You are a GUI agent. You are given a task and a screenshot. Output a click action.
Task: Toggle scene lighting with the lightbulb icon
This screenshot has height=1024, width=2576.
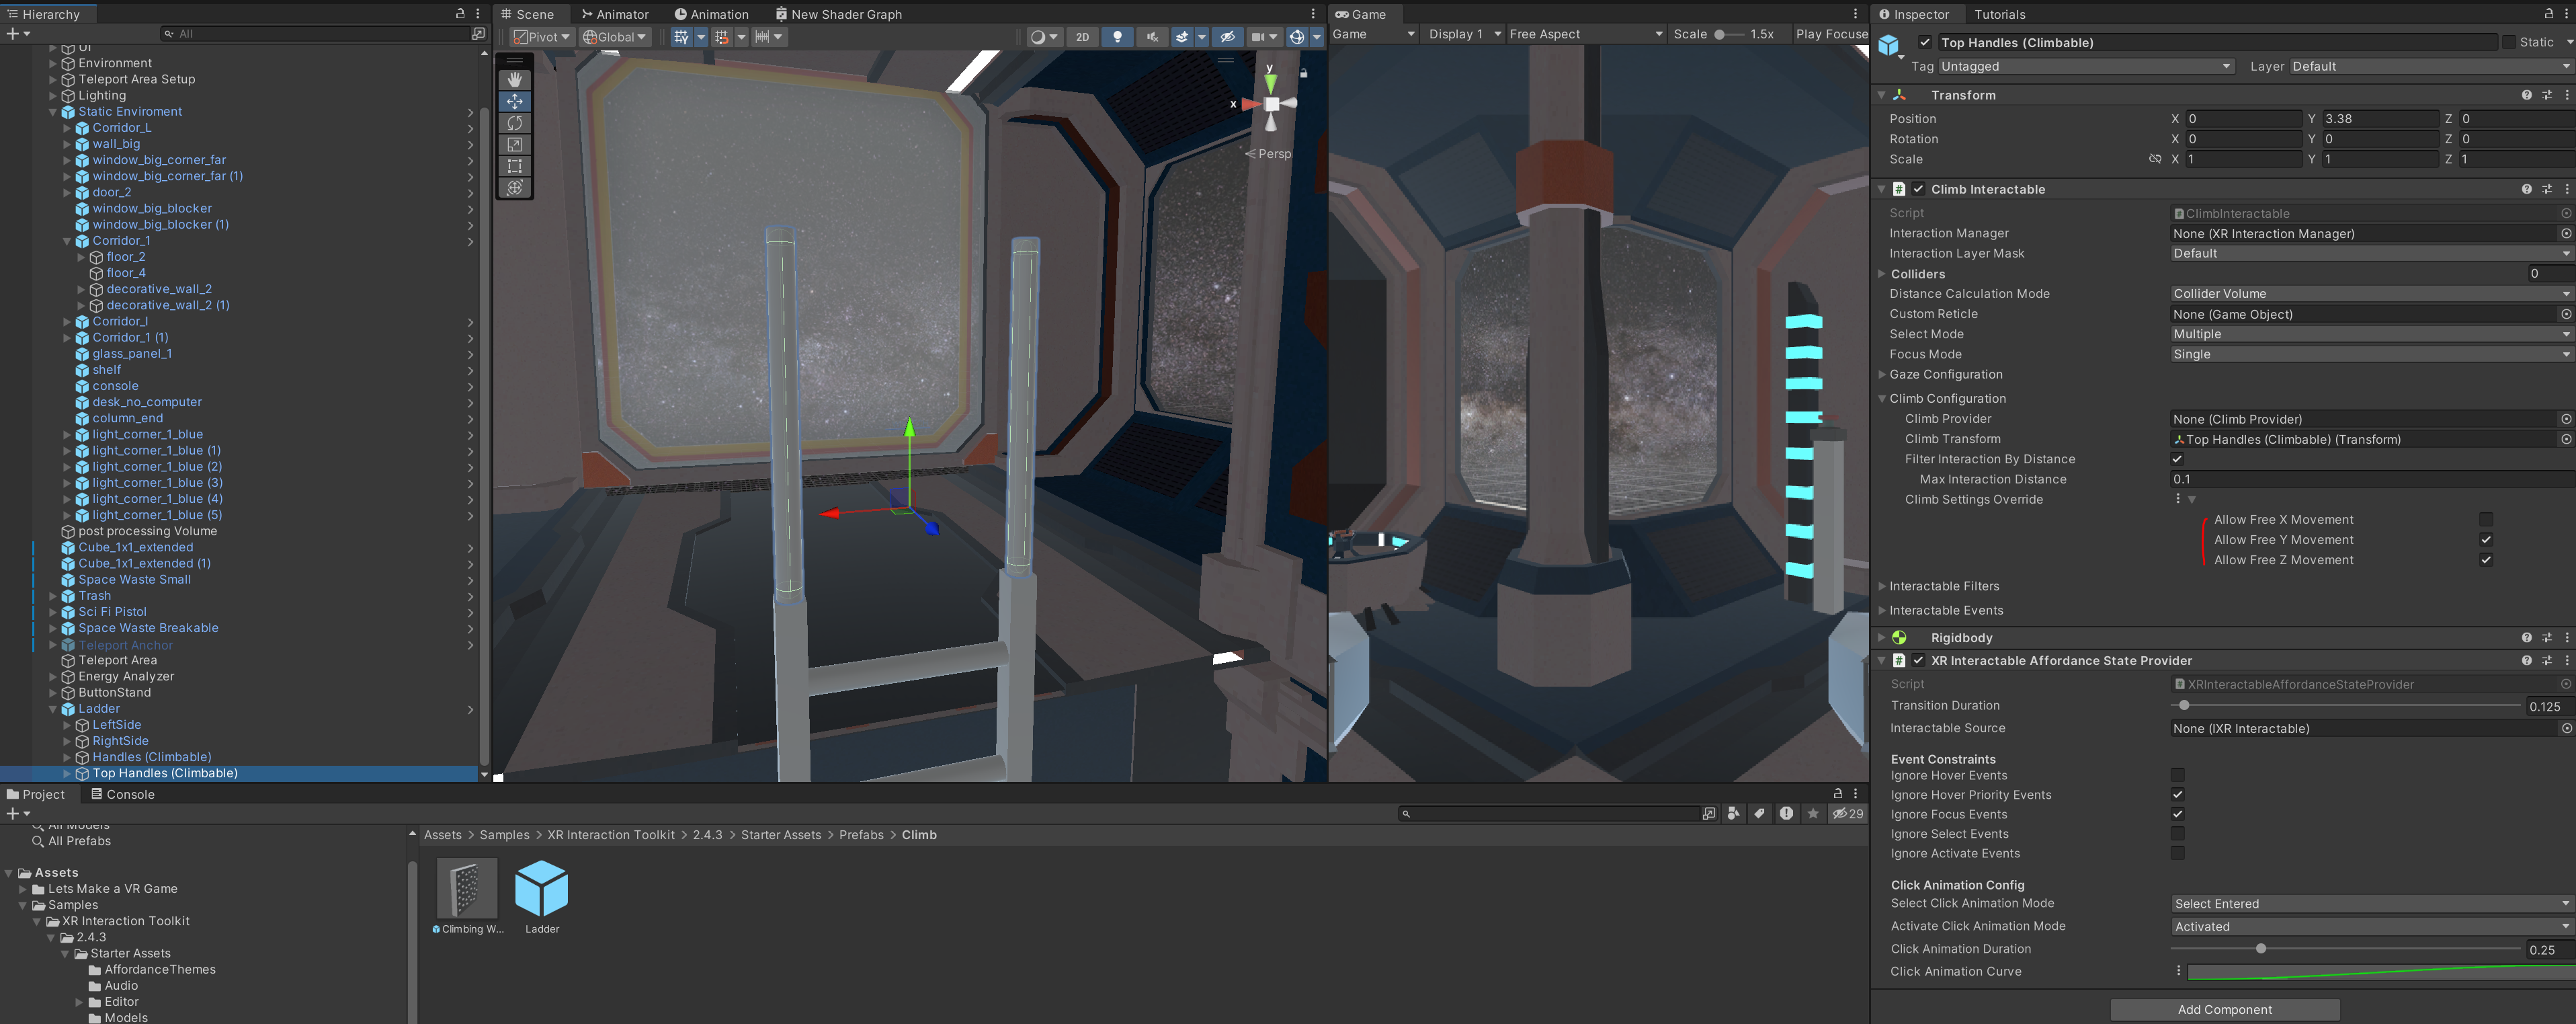pyautogui.click(x=1117, y=37)
